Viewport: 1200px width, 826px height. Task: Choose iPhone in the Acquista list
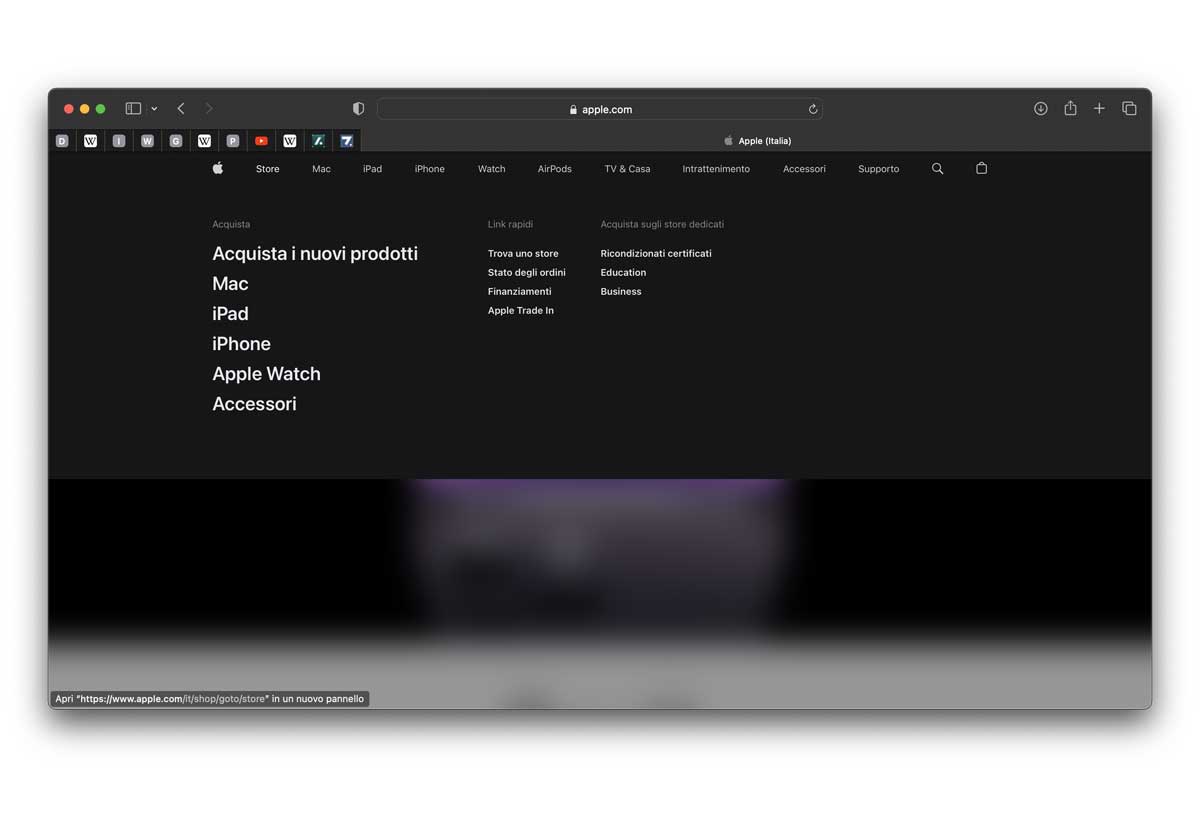pyautogui.click(x=241, y=344)
